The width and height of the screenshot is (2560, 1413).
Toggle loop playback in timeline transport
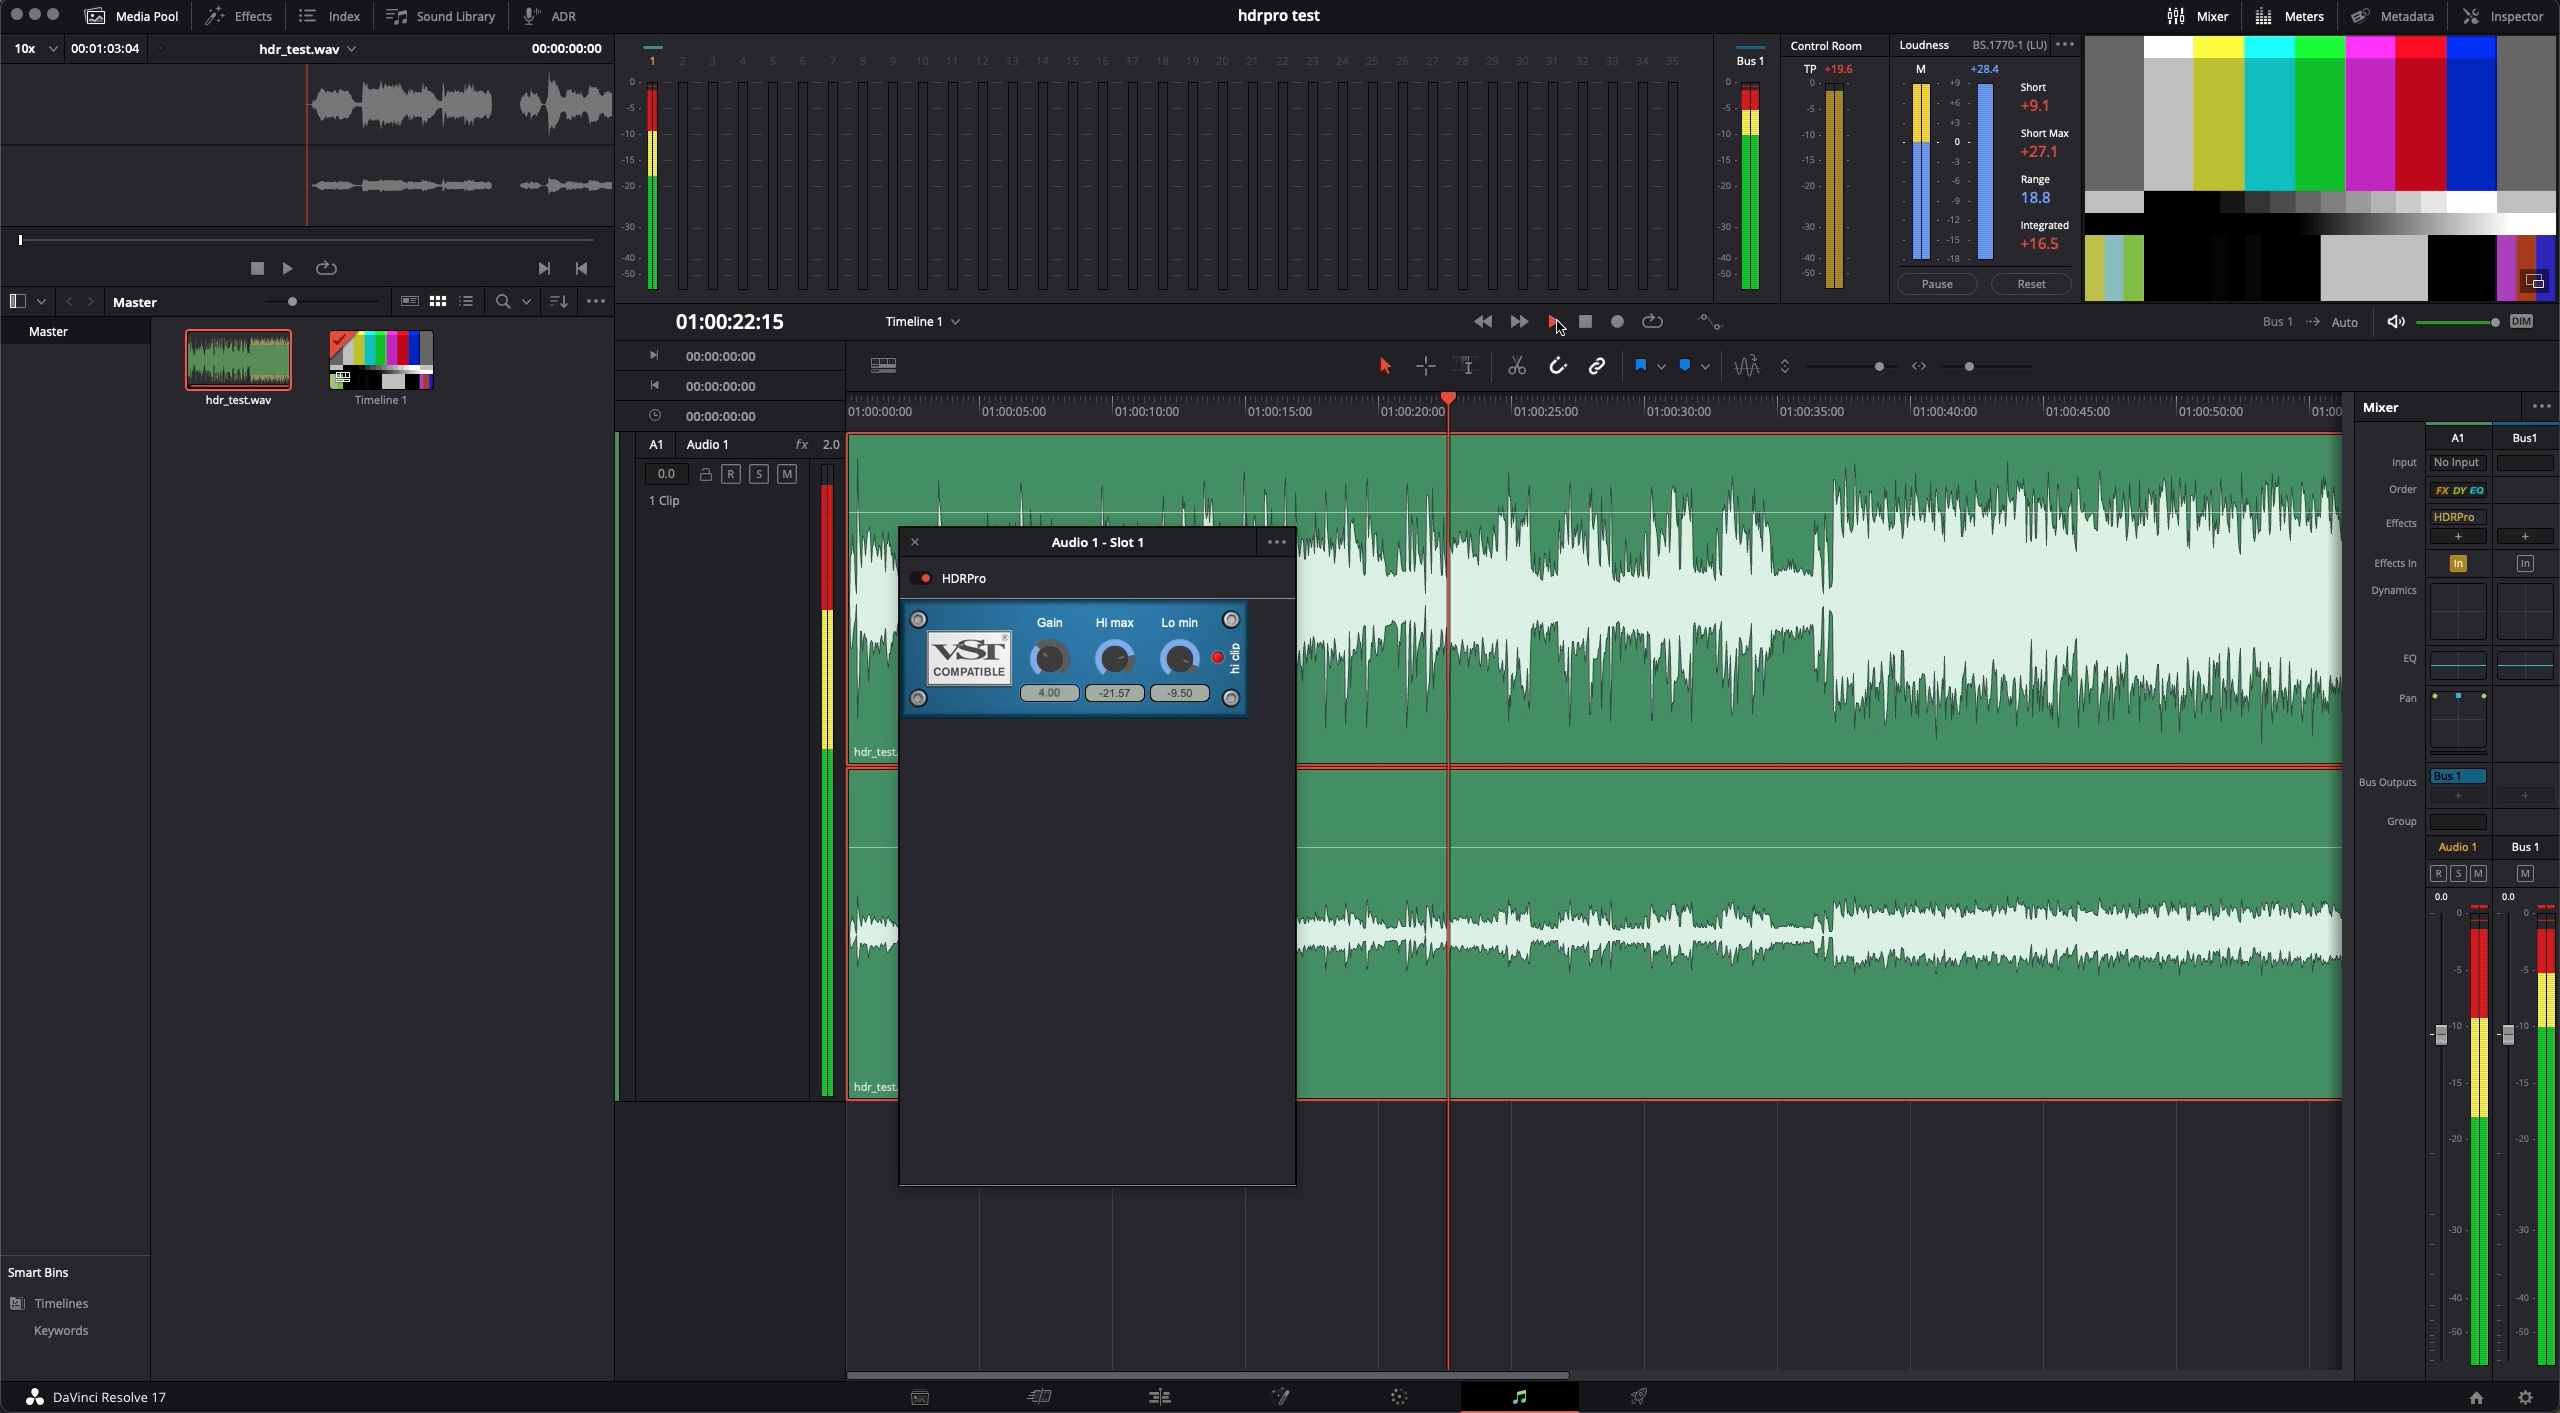pyautogui.click(x=1652, y=322)
